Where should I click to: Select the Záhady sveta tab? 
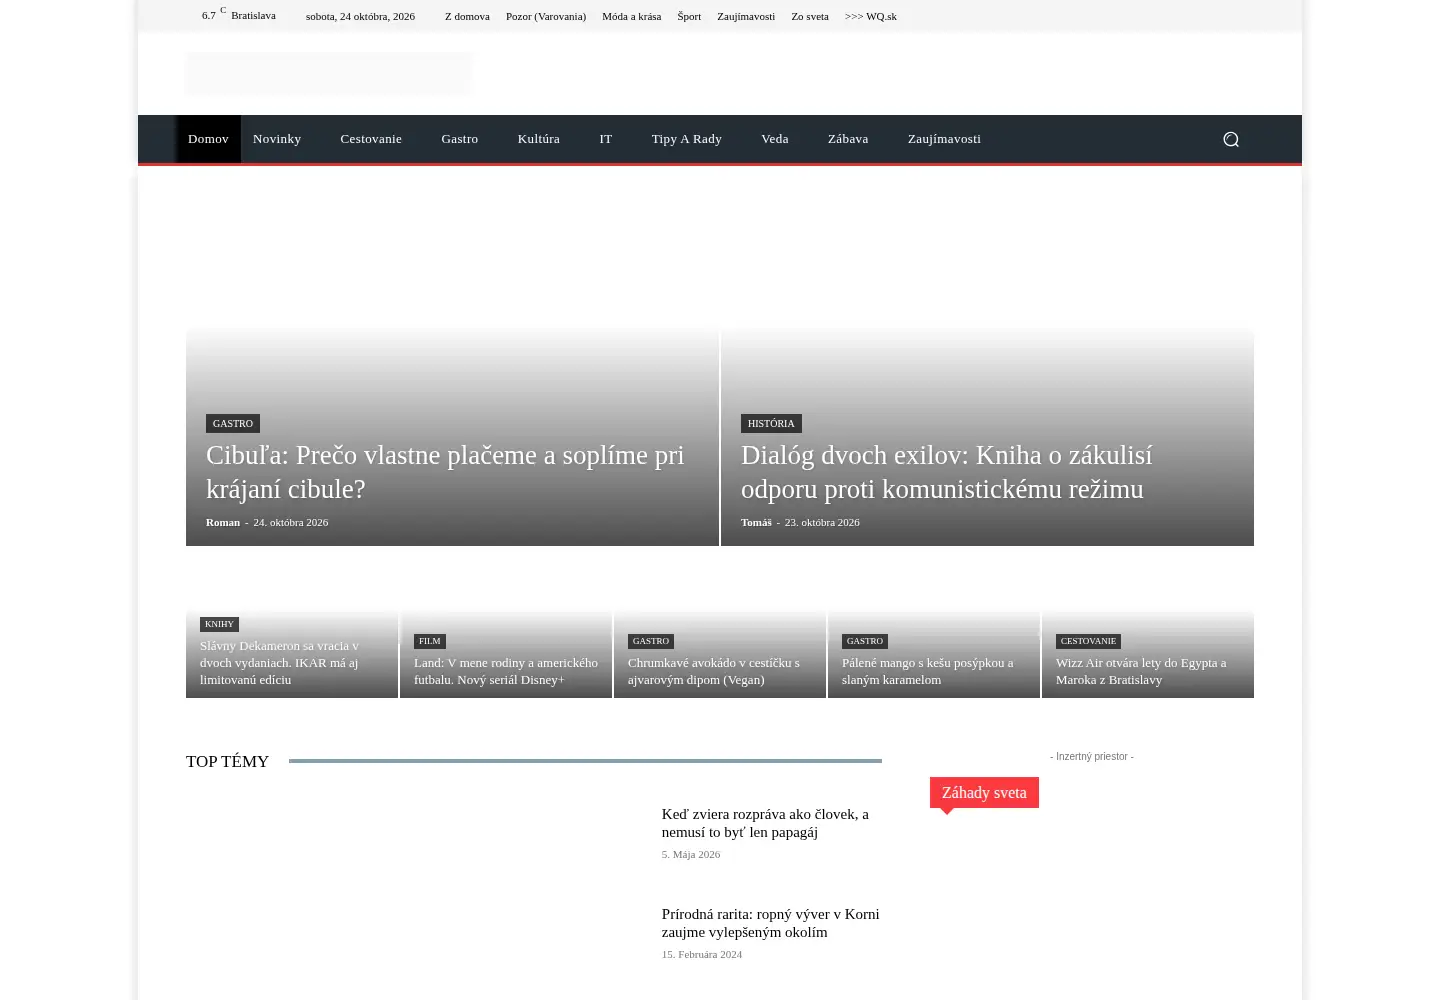point(984,793)
